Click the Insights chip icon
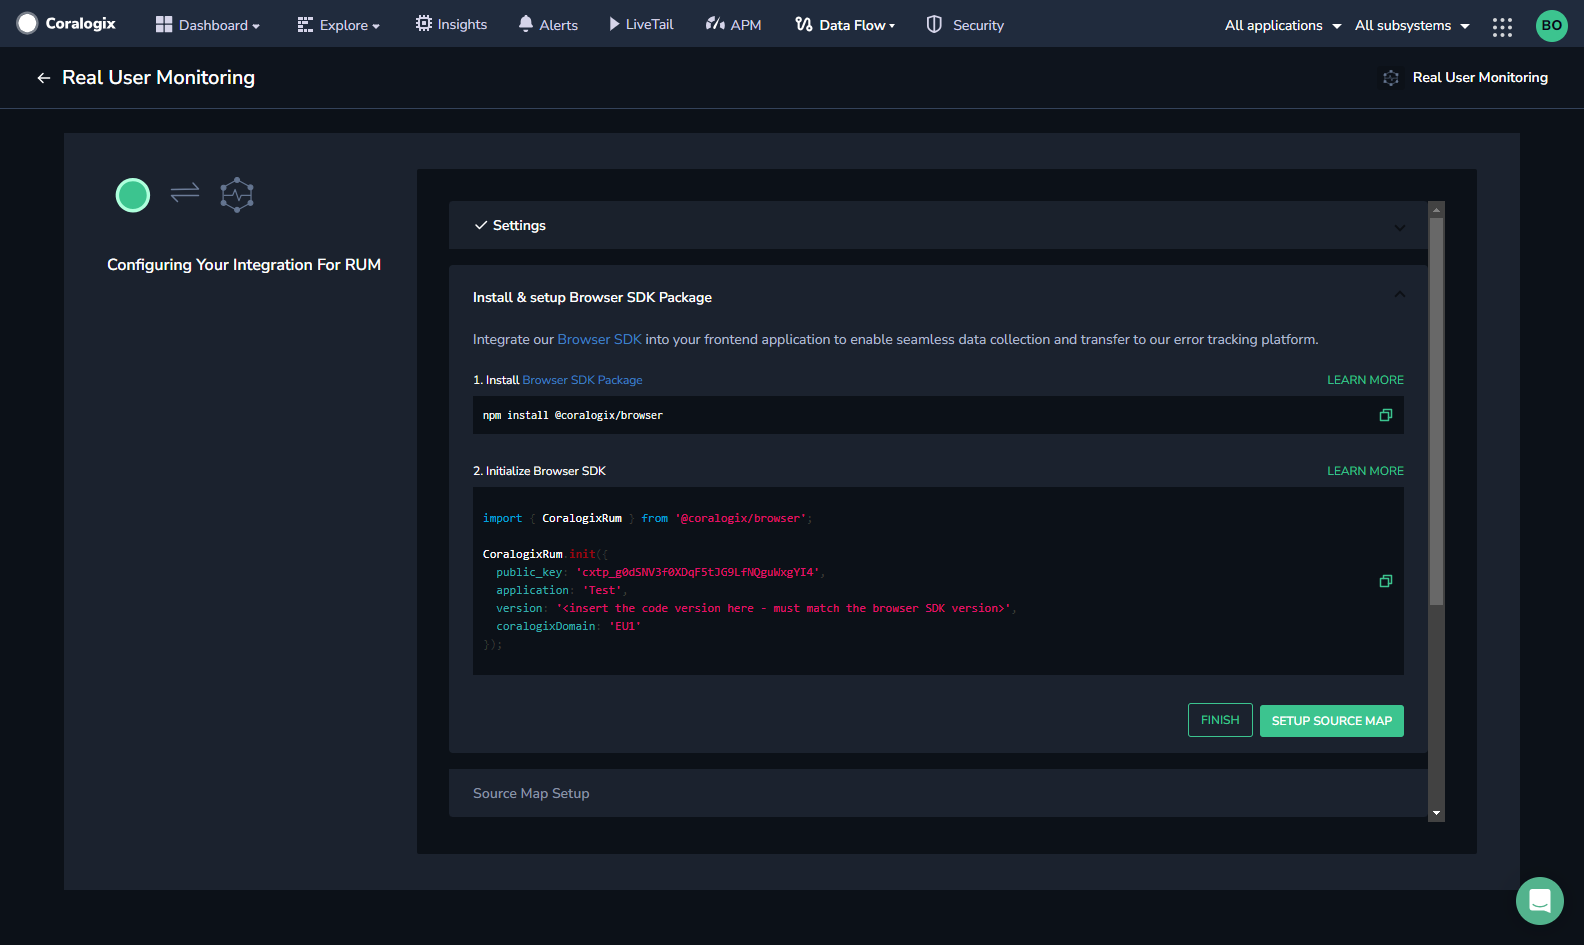The width and height of the screenshot is (1584, 945). click(424, 23)
